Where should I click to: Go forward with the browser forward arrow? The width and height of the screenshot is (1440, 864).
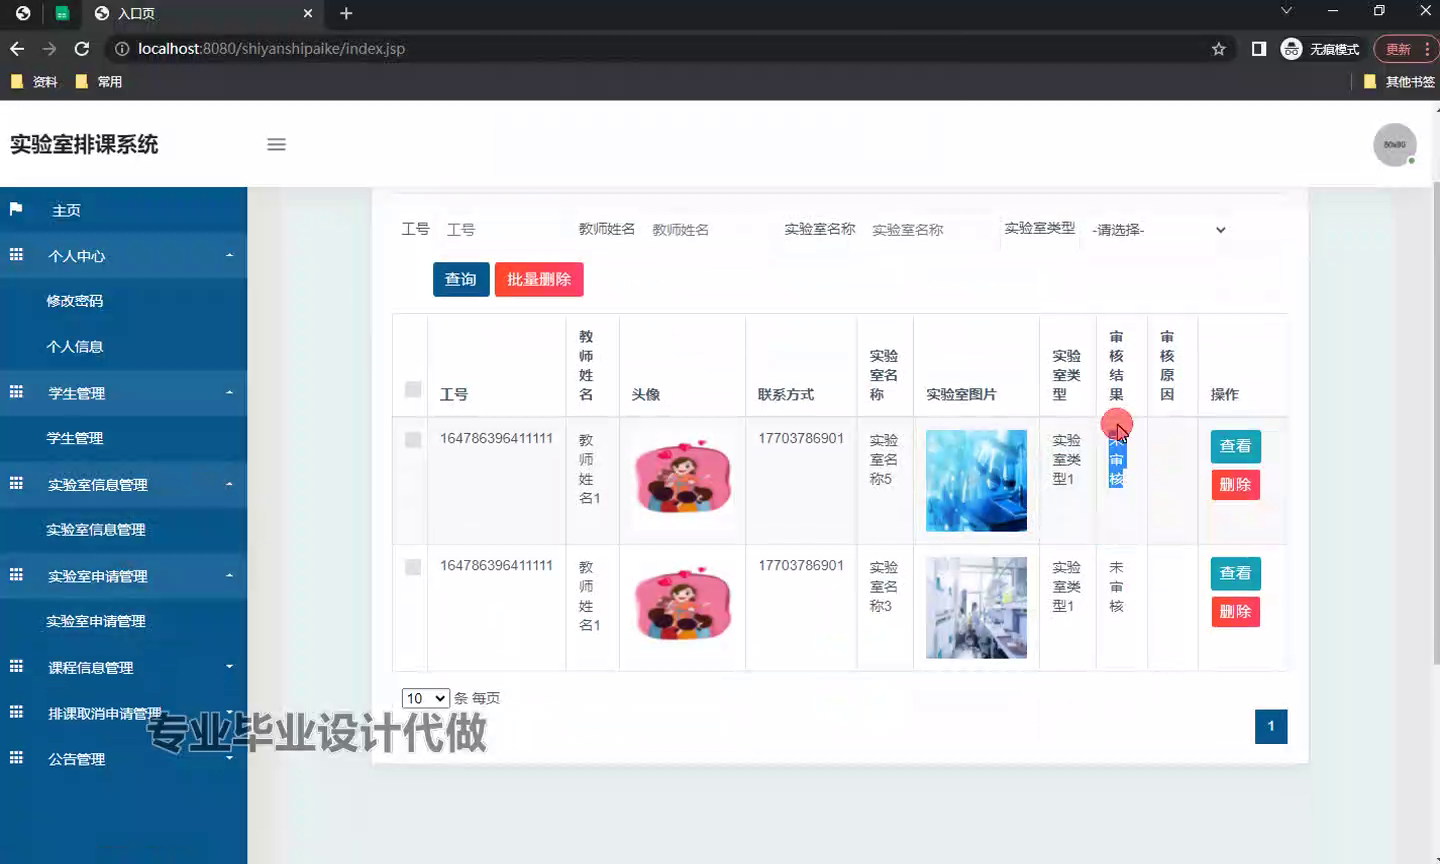49,48
